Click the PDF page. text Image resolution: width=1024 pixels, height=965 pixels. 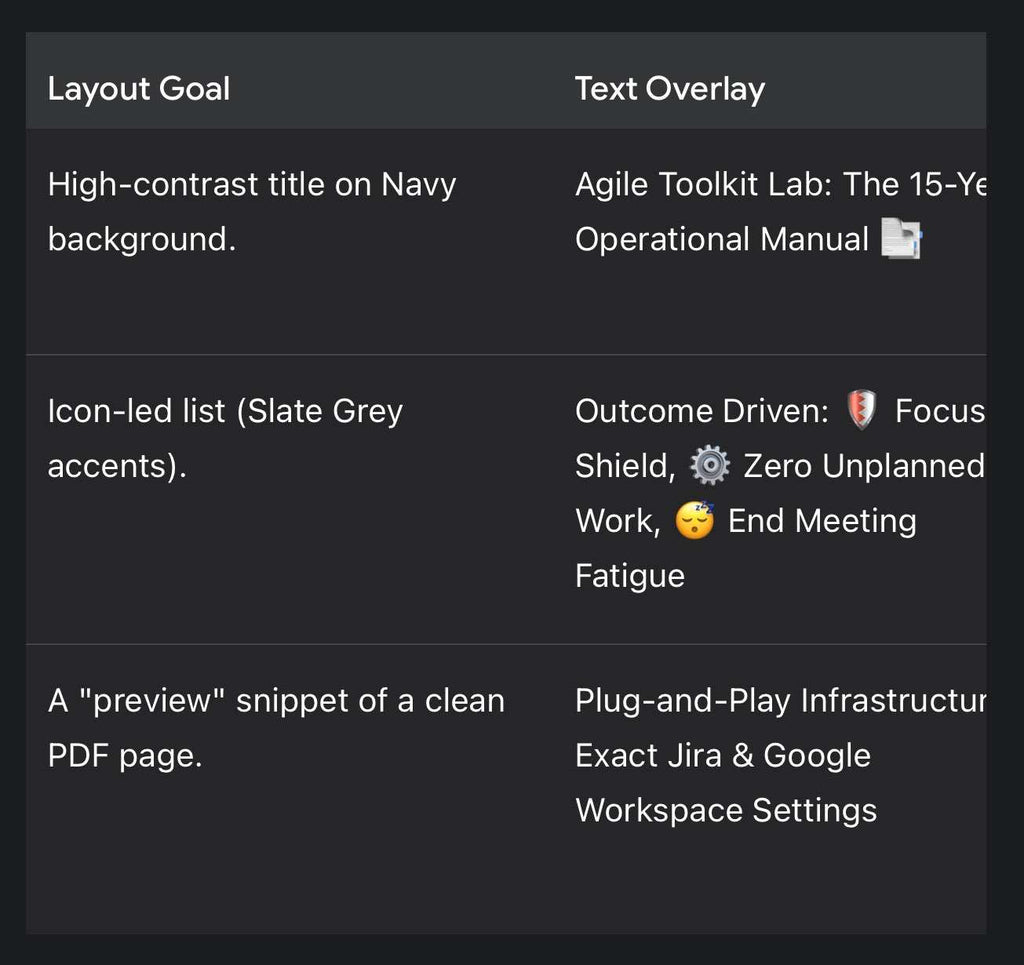coord(125,756)
